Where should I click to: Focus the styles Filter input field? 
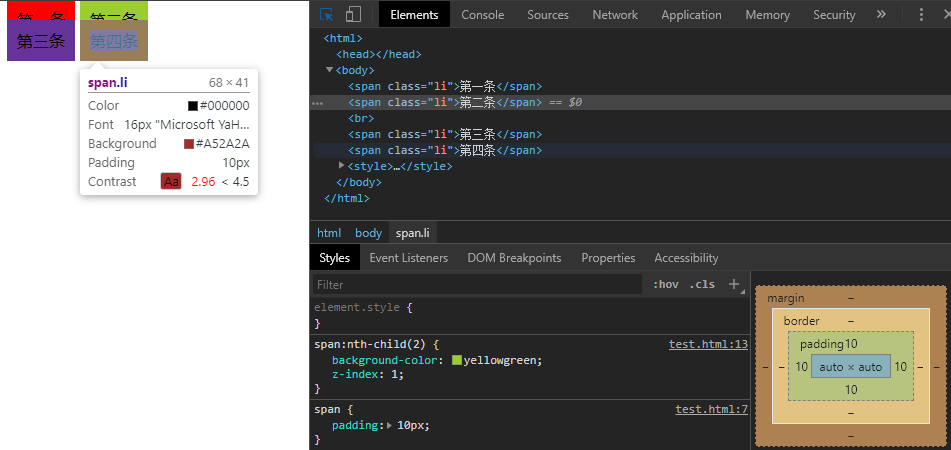tap(476, 285)
